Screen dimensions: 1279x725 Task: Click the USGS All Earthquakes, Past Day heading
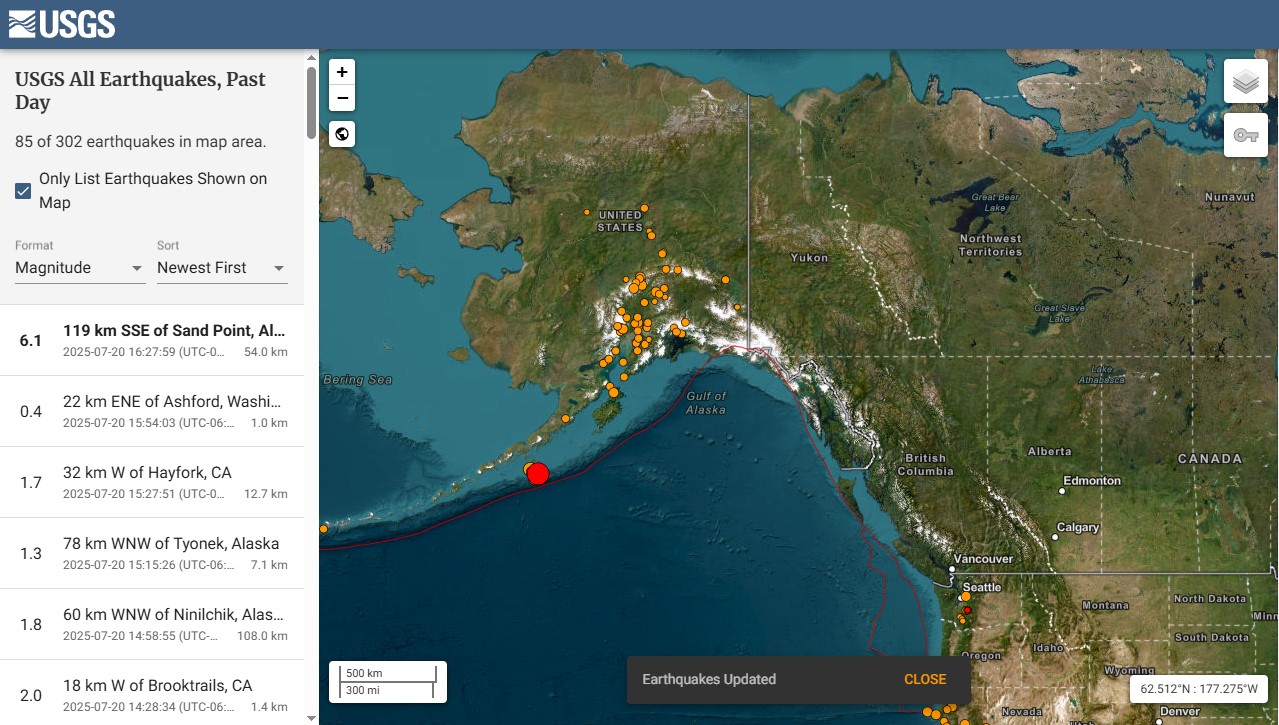tap(140, 91)
